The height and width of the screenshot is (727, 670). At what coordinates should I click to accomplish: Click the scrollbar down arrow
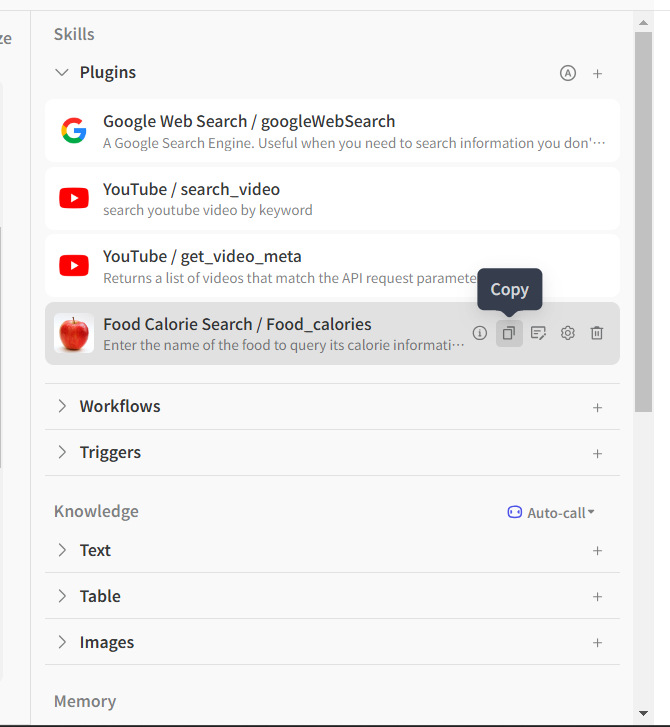point(644,713)
